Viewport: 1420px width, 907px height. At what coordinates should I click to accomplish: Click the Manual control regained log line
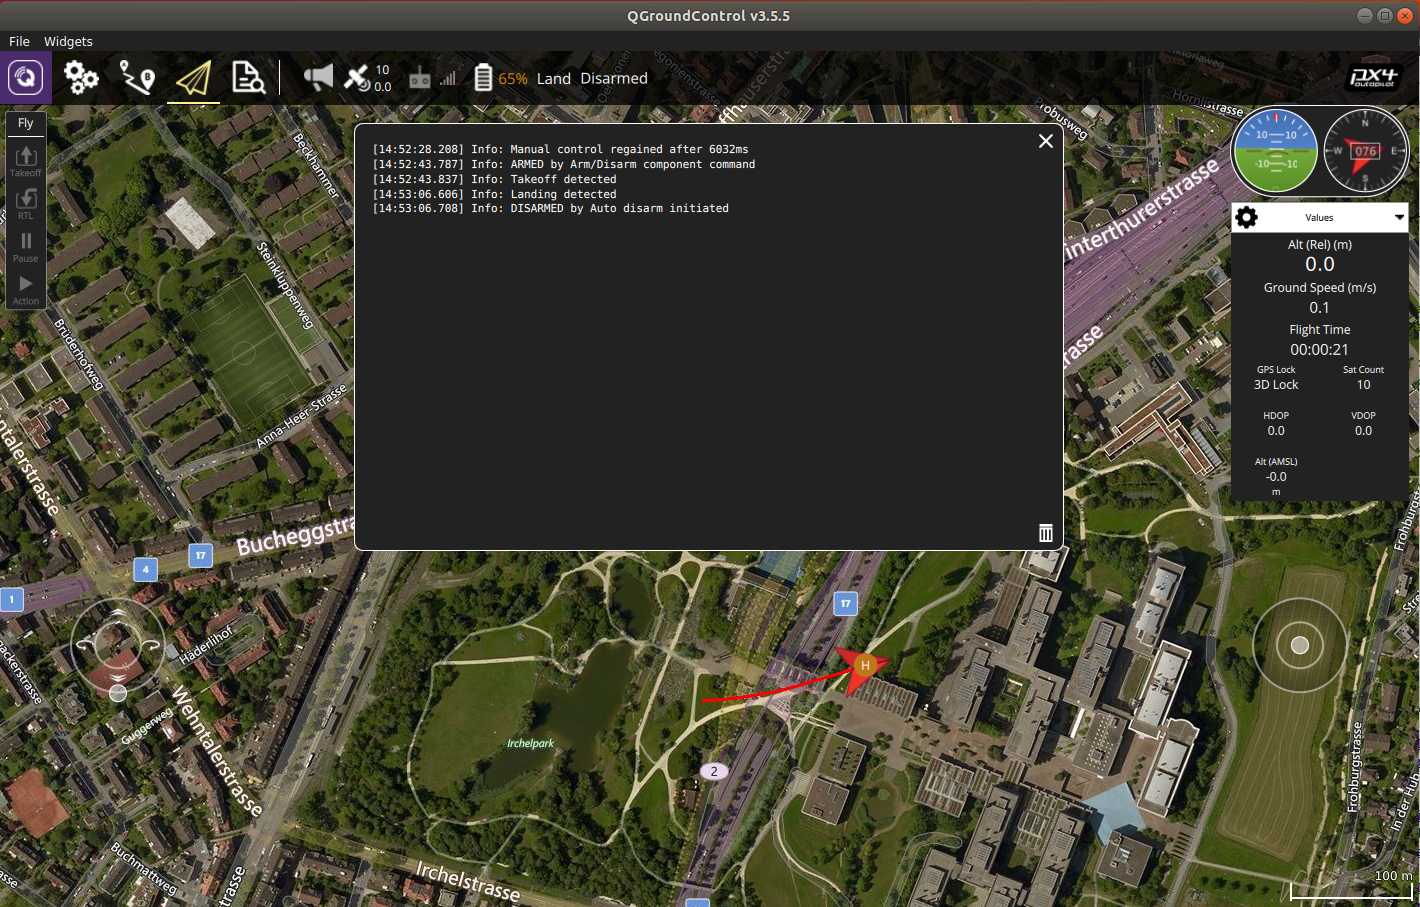click(x=561, y=149)
